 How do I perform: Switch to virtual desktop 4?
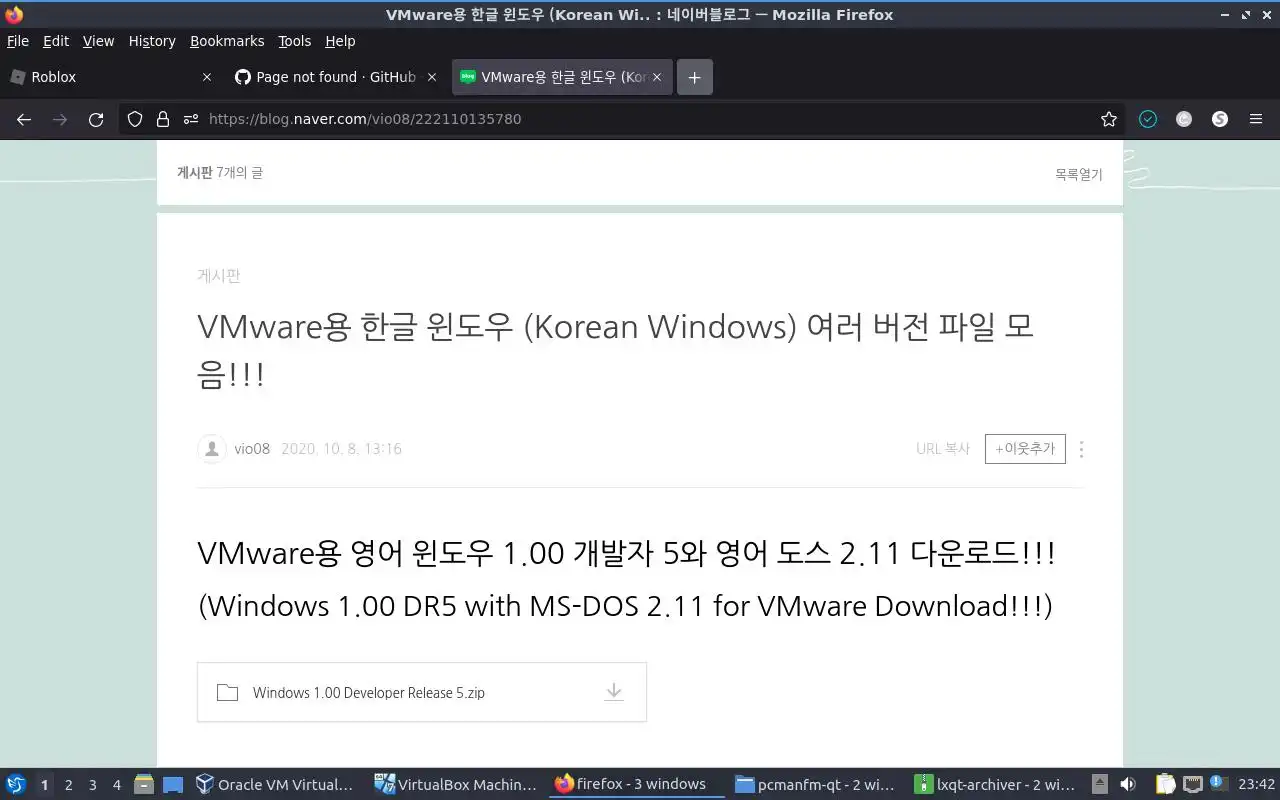click(116, 785)
